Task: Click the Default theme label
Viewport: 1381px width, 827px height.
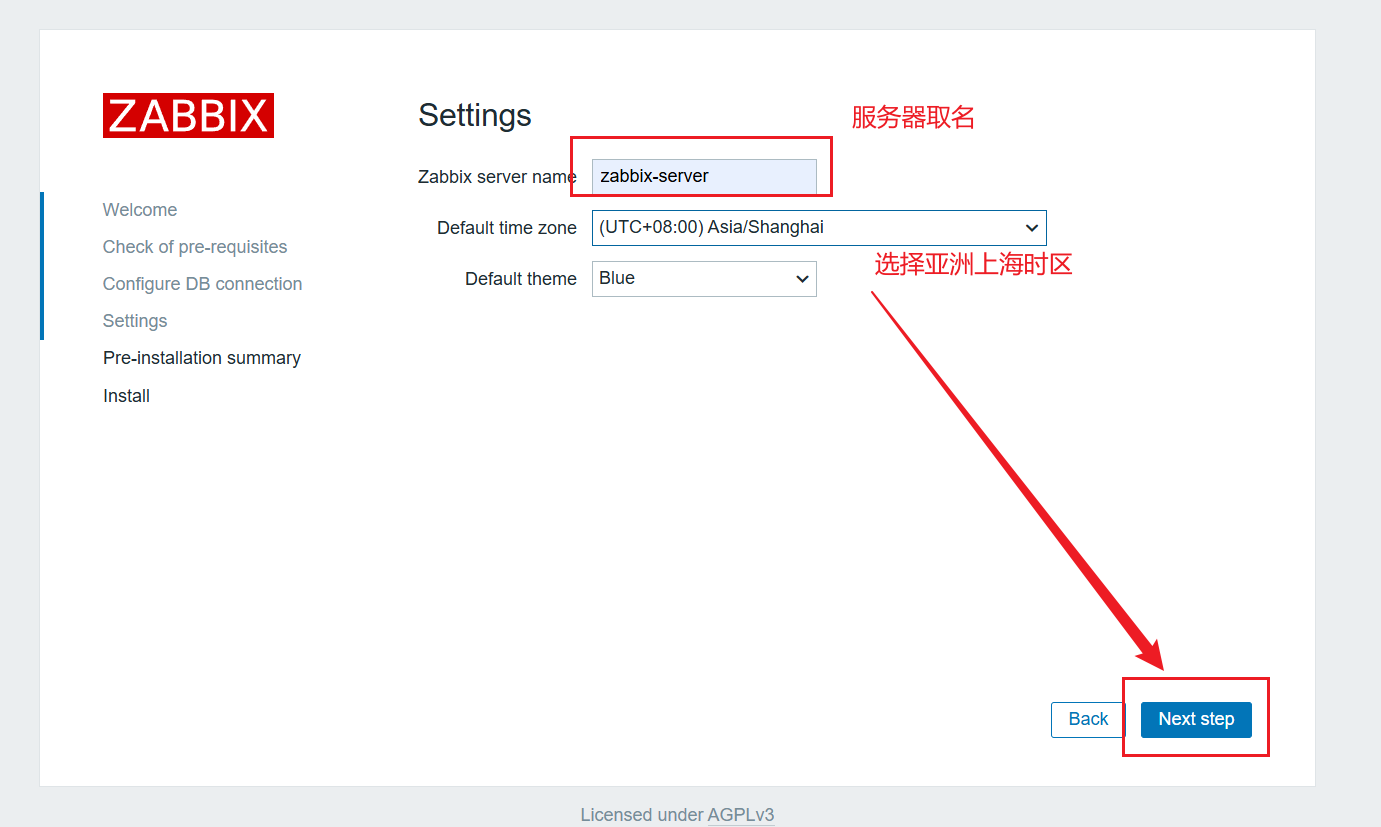Action: click(521, 279)
